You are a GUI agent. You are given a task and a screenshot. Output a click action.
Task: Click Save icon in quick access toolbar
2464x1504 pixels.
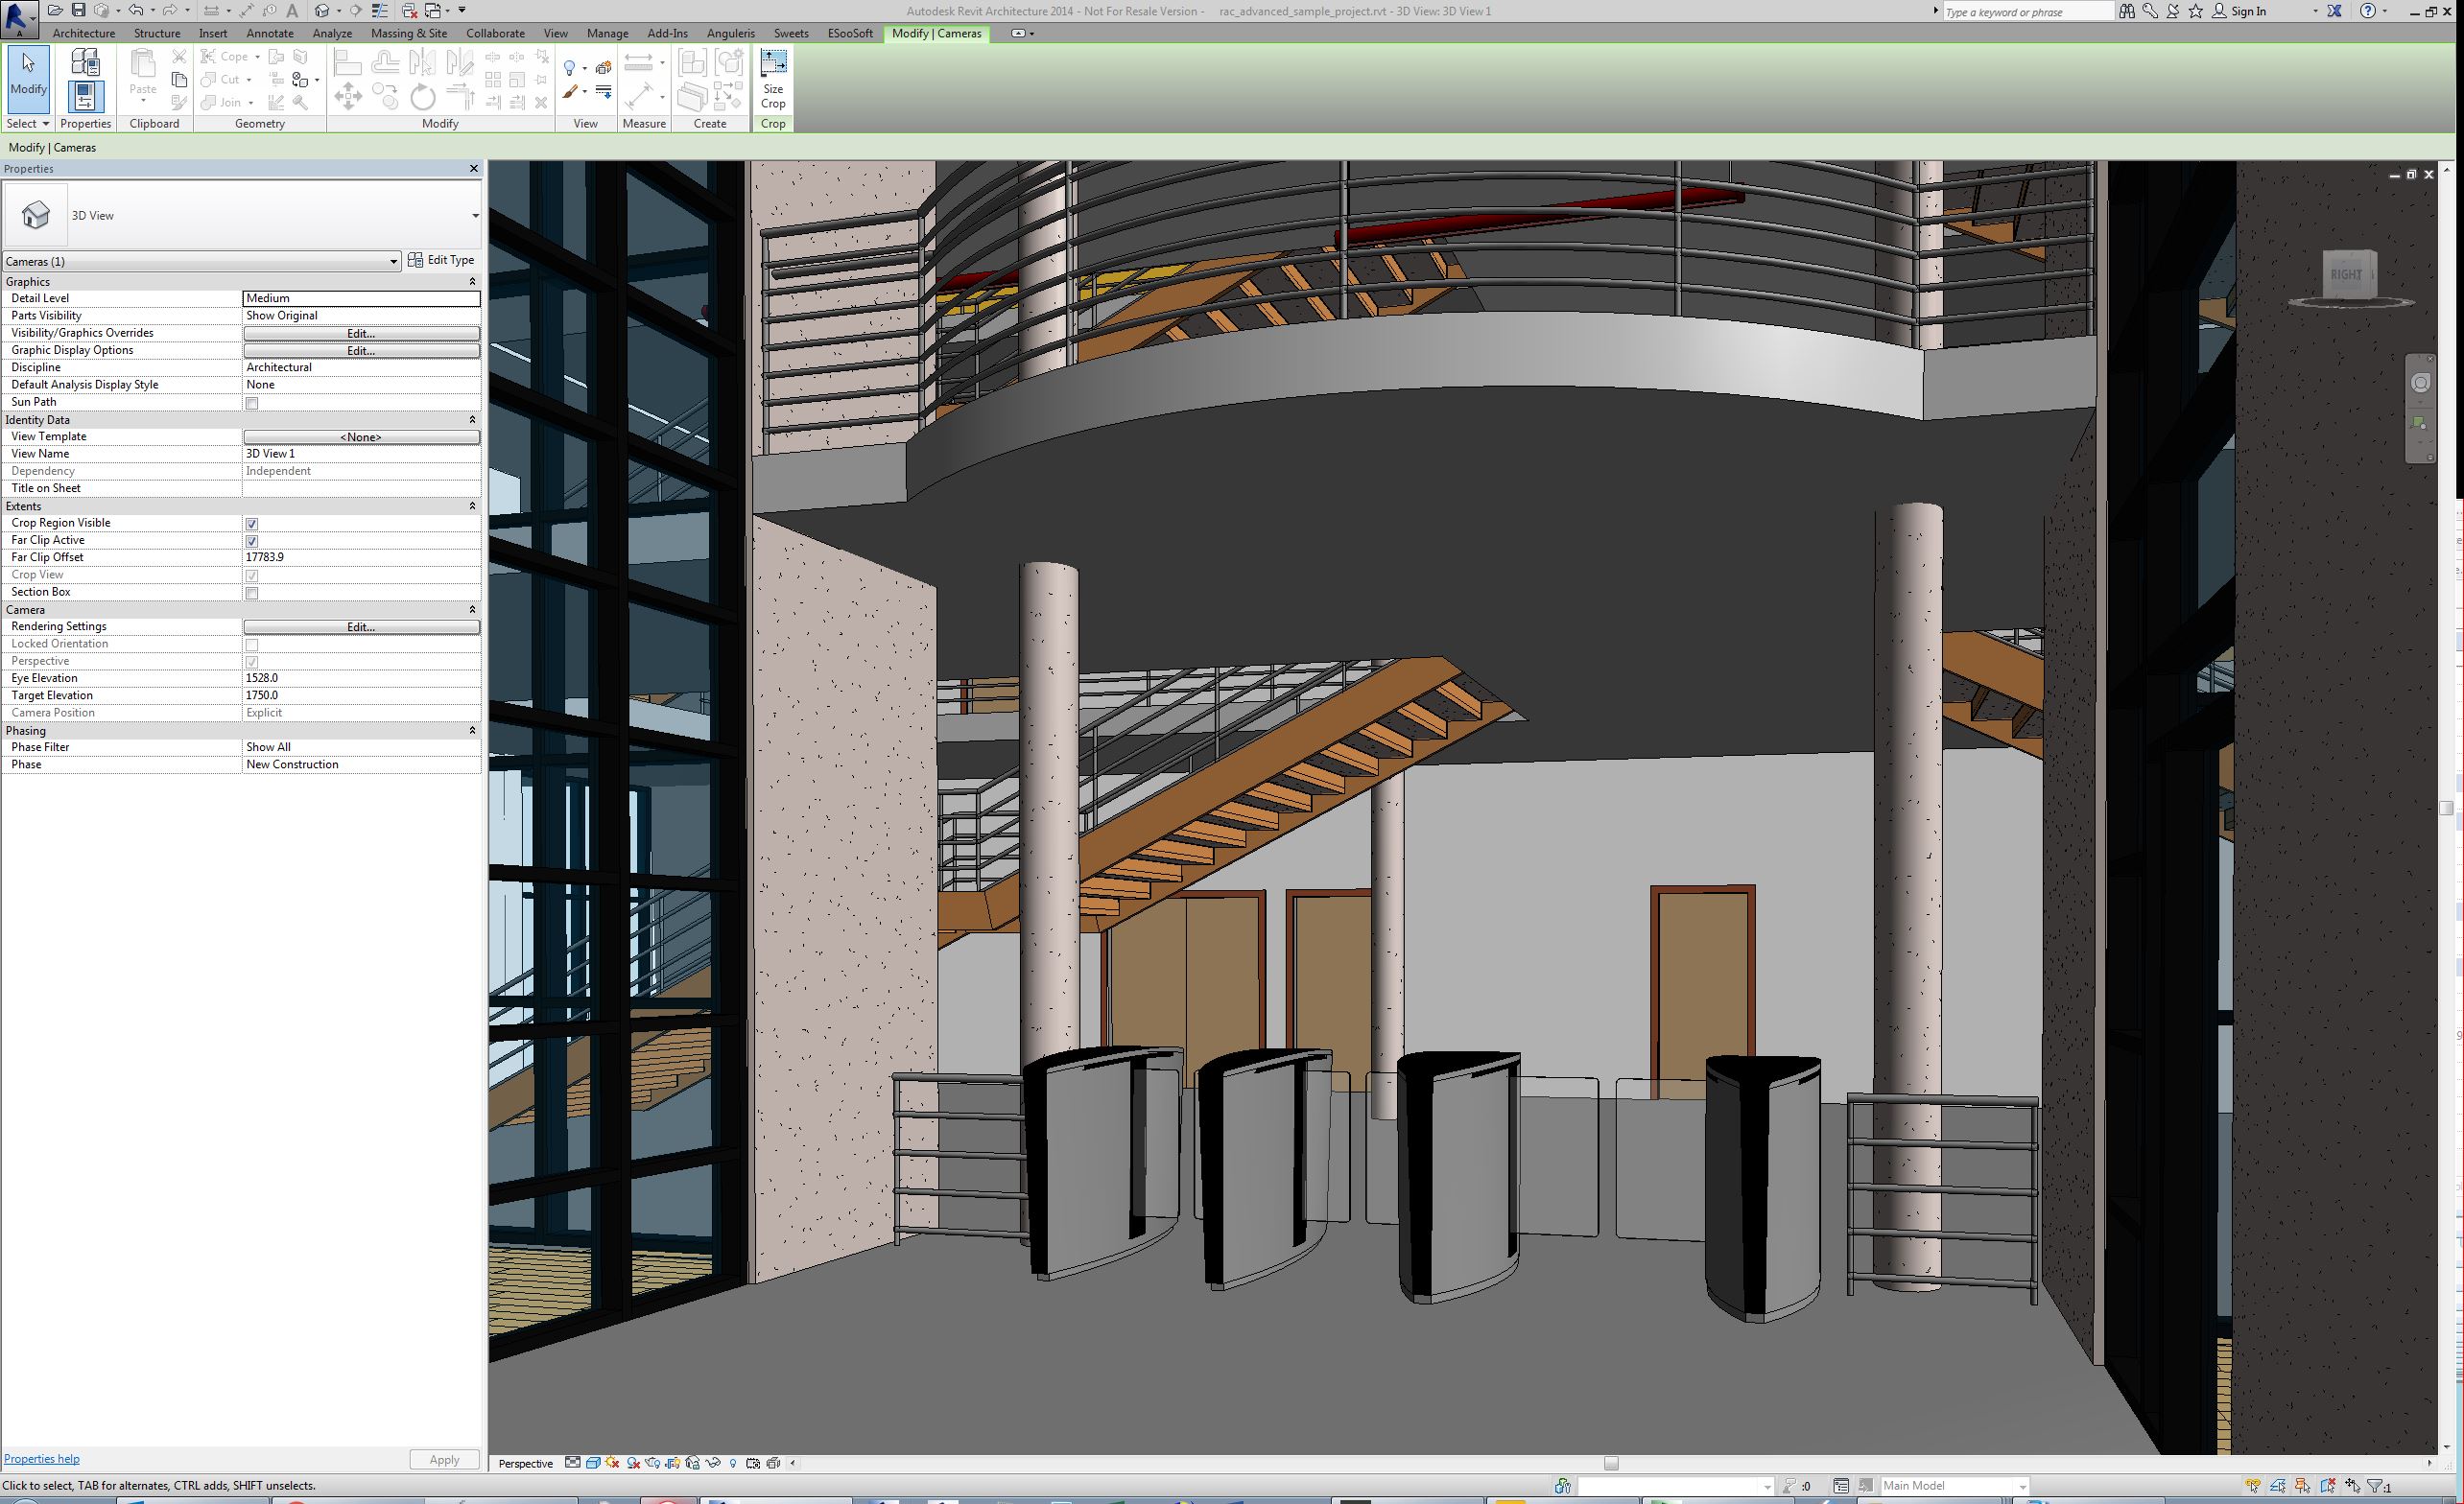(78, 10)
